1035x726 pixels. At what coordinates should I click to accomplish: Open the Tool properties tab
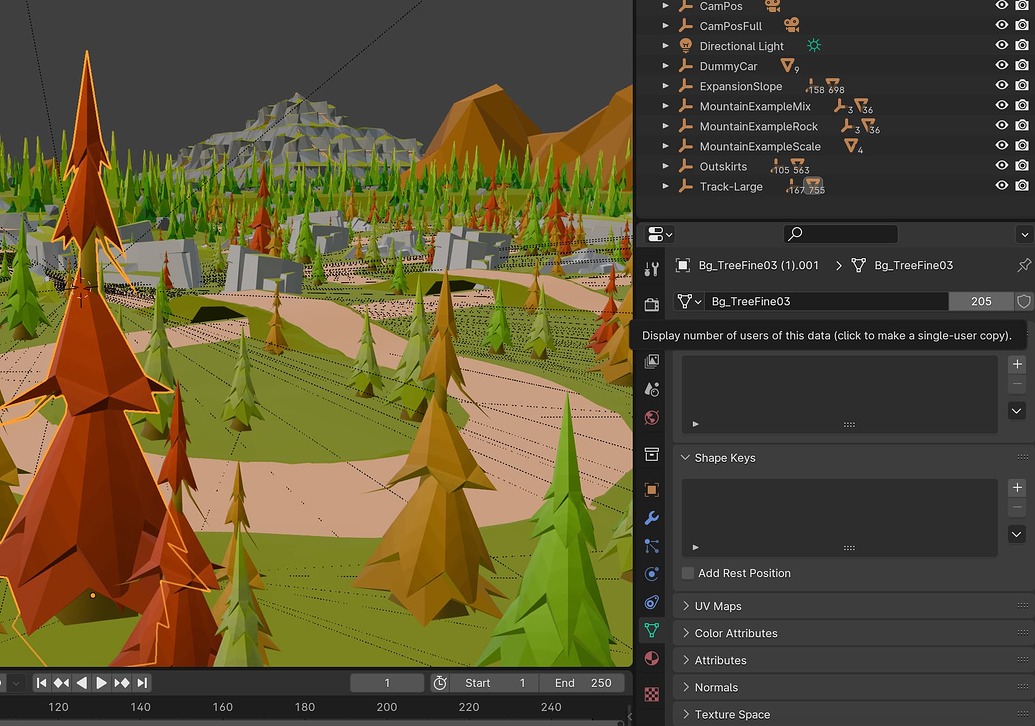coord(651,269)
